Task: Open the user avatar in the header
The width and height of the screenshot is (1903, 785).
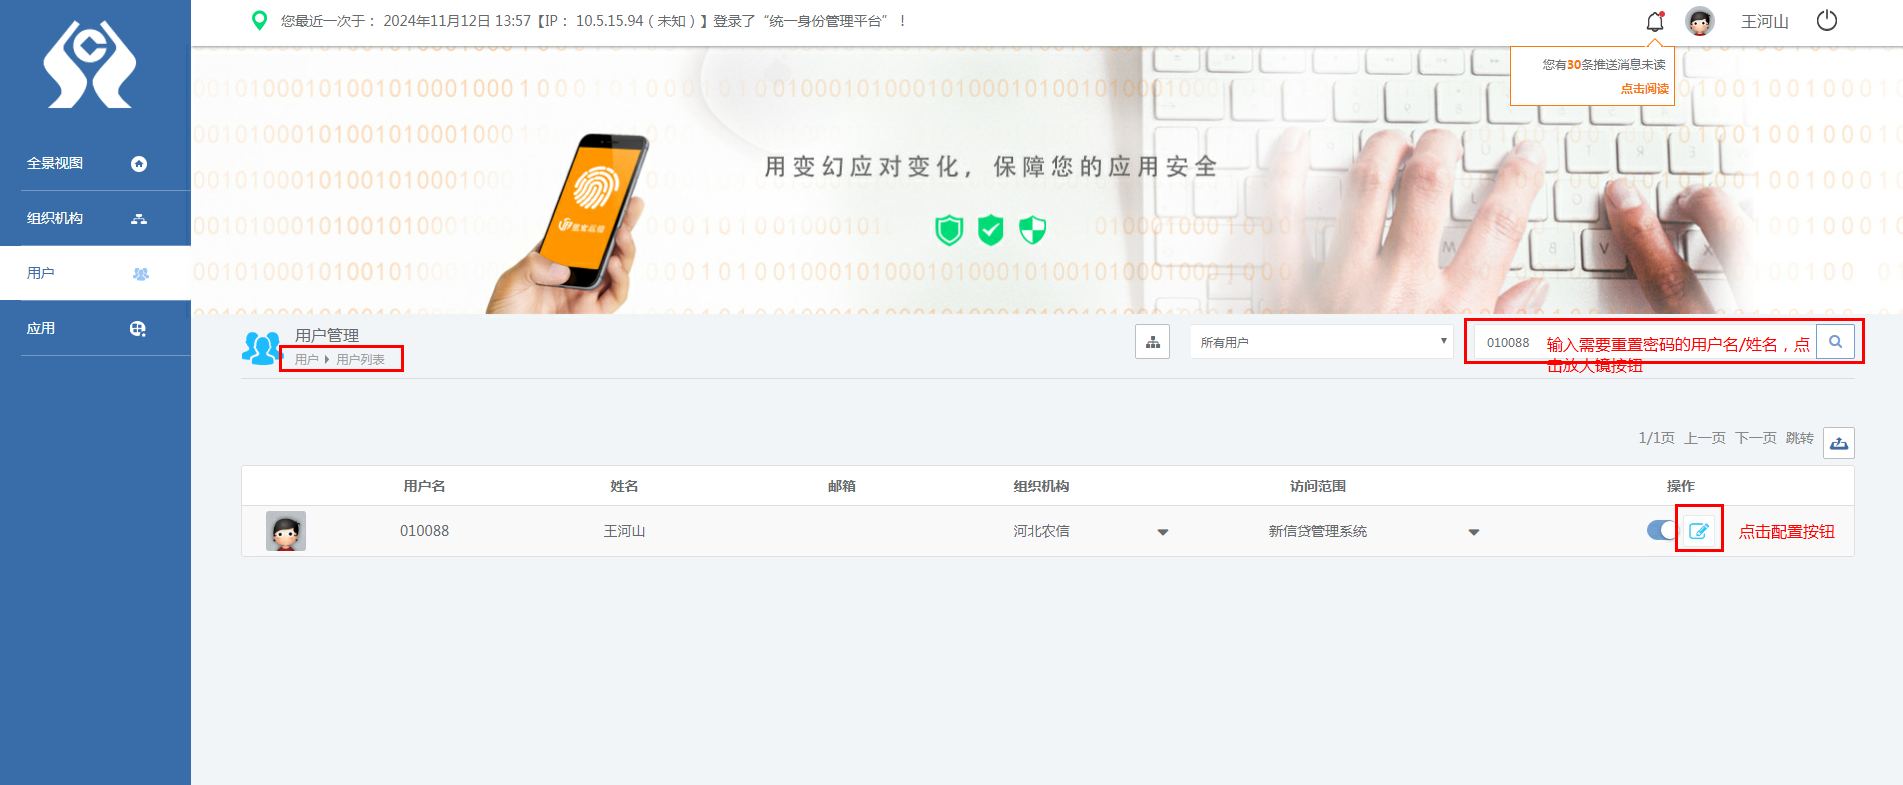Action: point(1700,21)
